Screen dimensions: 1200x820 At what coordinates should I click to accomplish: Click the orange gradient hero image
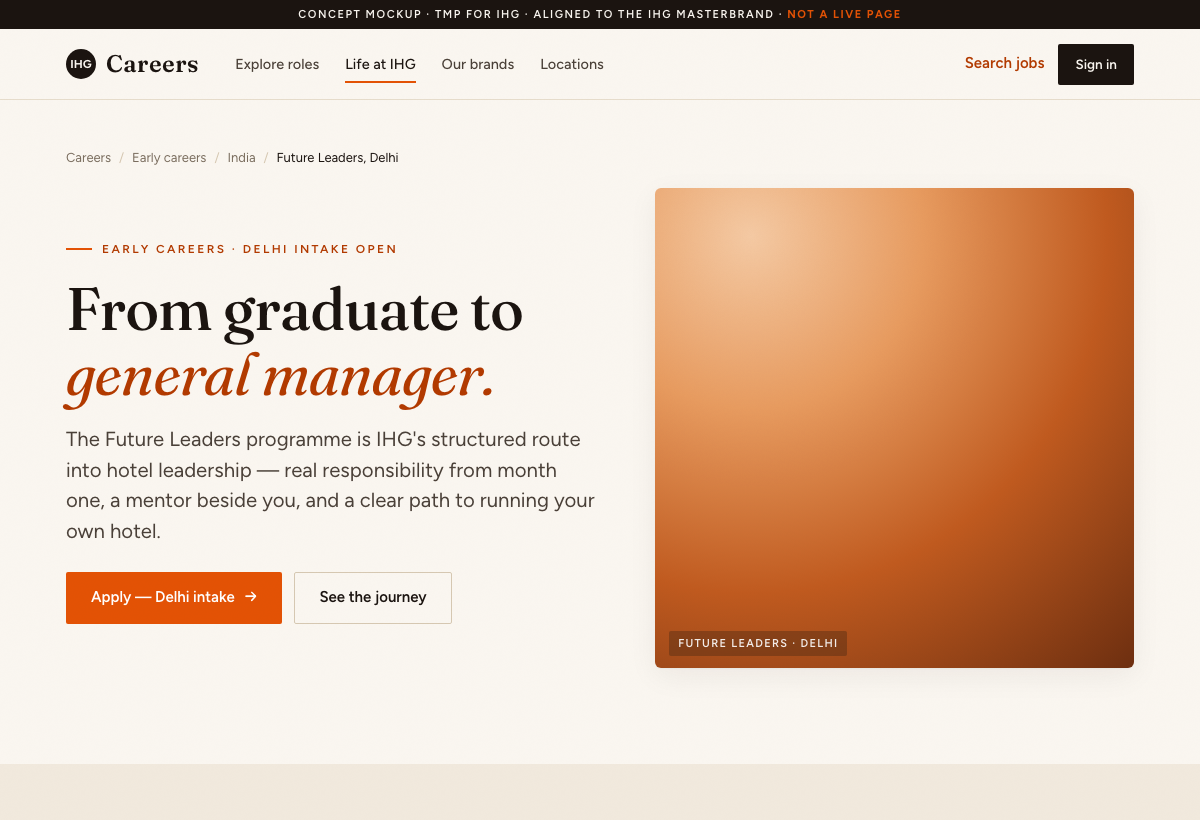click(894, 428)
